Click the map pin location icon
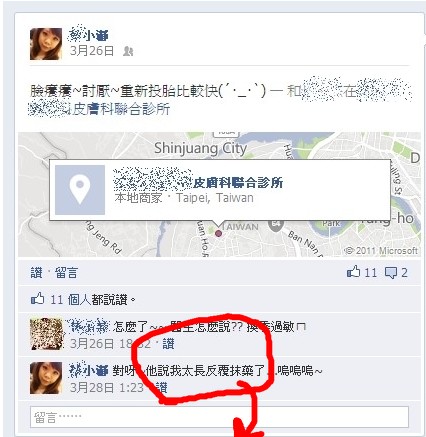The height and width of the screenshot is (437, 426). point(80,190)
